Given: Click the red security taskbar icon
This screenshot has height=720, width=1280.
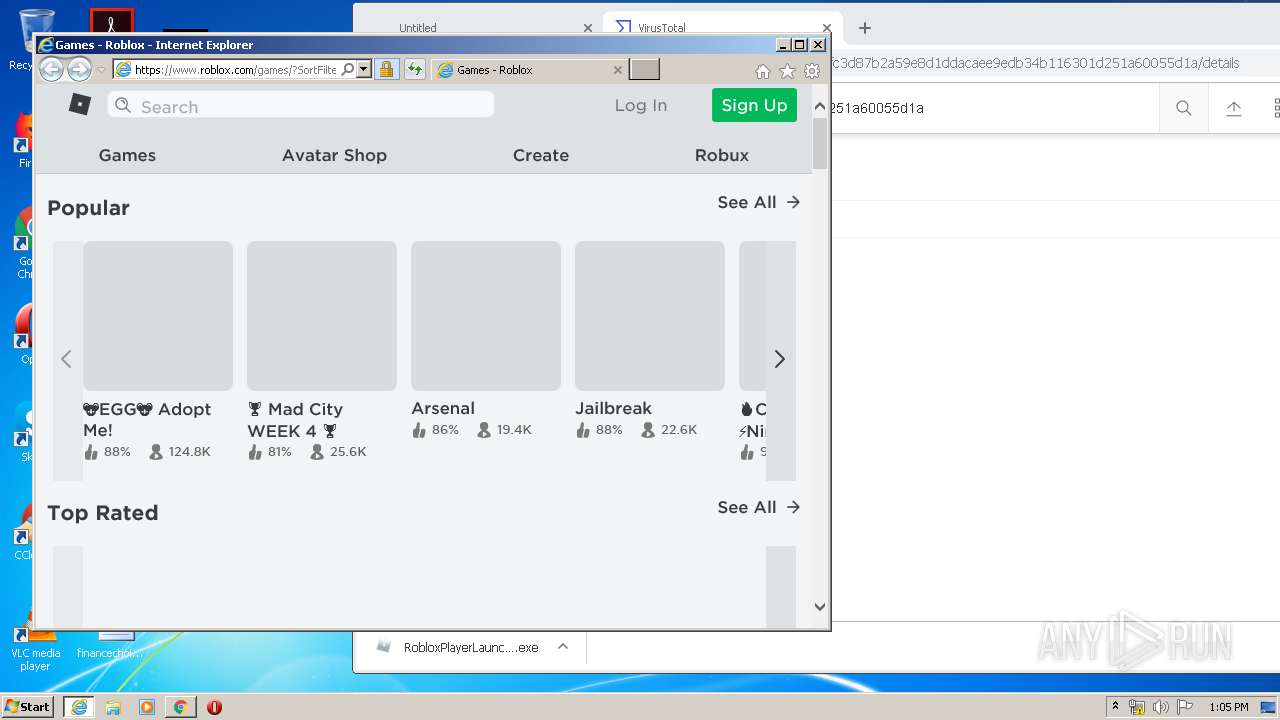Looking at the screenshot, I should (214, 707).
